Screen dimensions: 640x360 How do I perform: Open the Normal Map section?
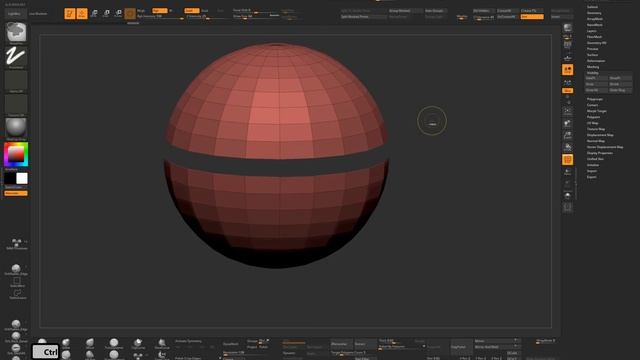pos(596,141)
